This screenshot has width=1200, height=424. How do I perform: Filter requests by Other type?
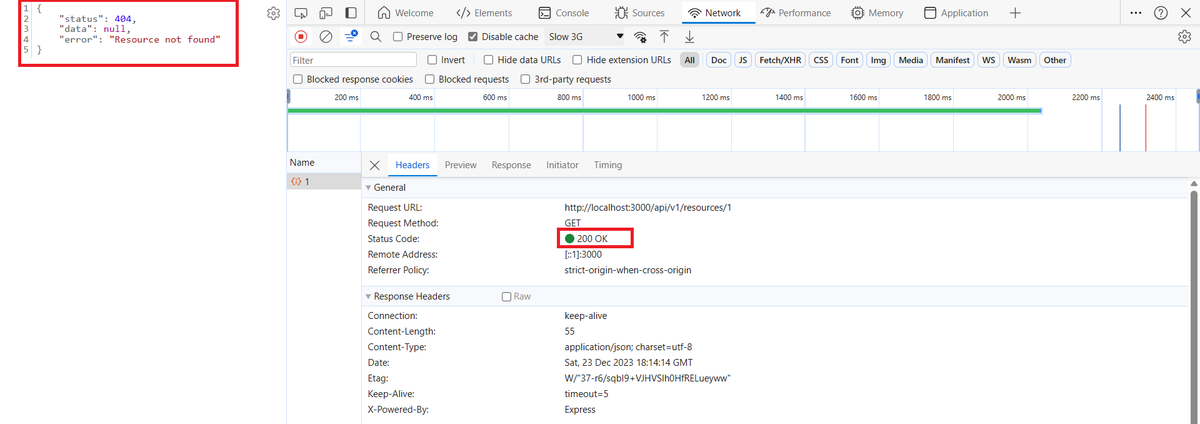tap(1055, 60)
